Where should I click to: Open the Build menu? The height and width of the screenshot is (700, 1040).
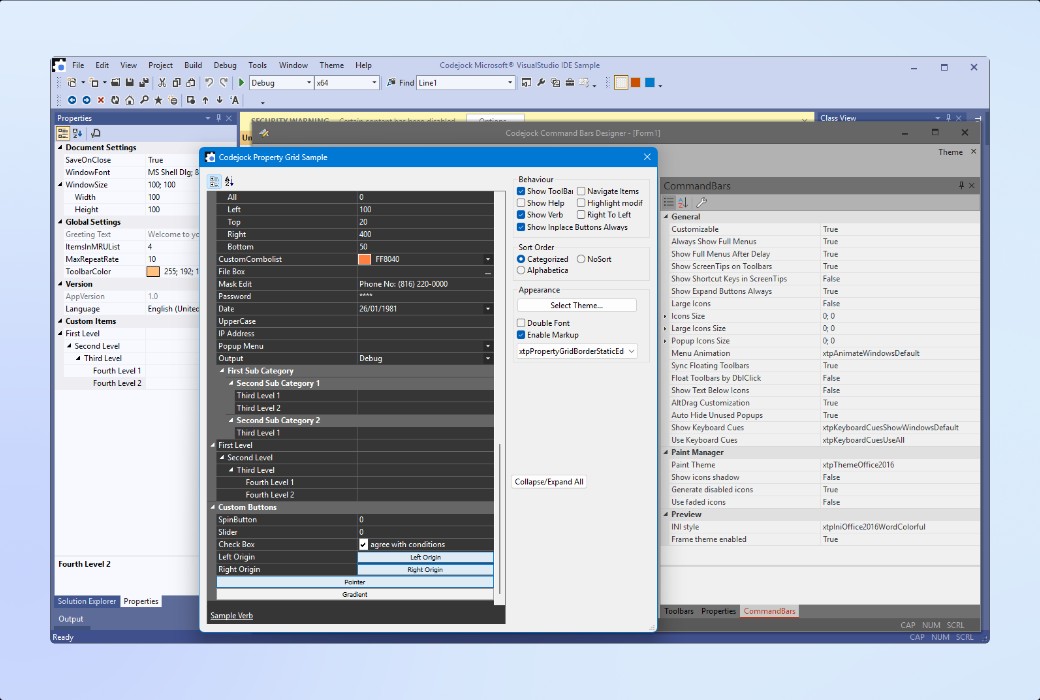193,66
